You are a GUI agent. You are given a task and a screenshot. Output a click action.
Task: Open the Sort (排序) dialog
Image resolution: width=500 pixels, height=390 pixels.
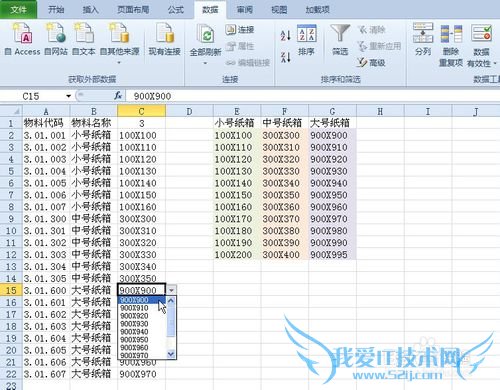(x=306, y=39)
